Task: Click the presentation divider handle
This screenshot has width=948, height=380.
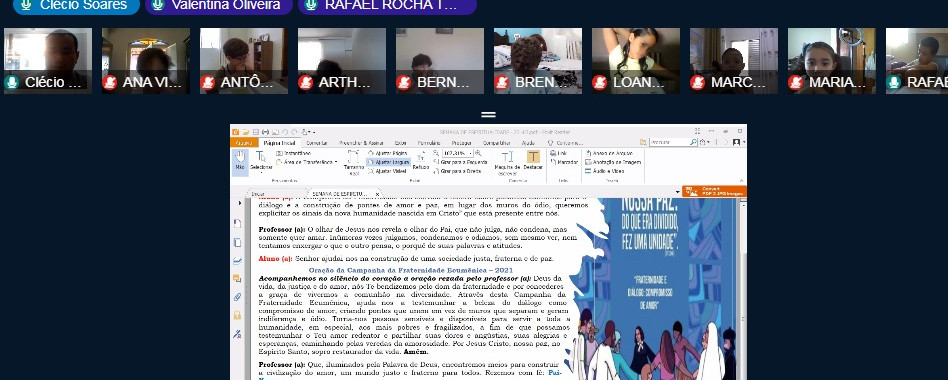Action: [488, 114]
